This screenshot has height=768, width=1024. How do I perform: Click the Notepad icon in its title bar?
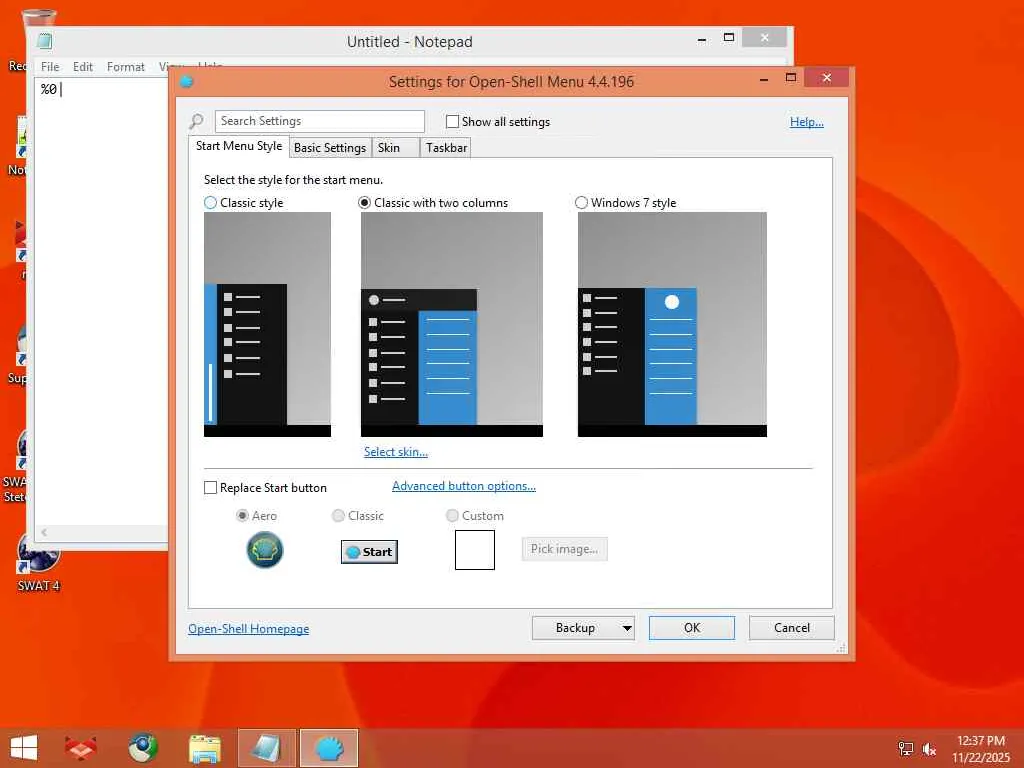[45, 41]
